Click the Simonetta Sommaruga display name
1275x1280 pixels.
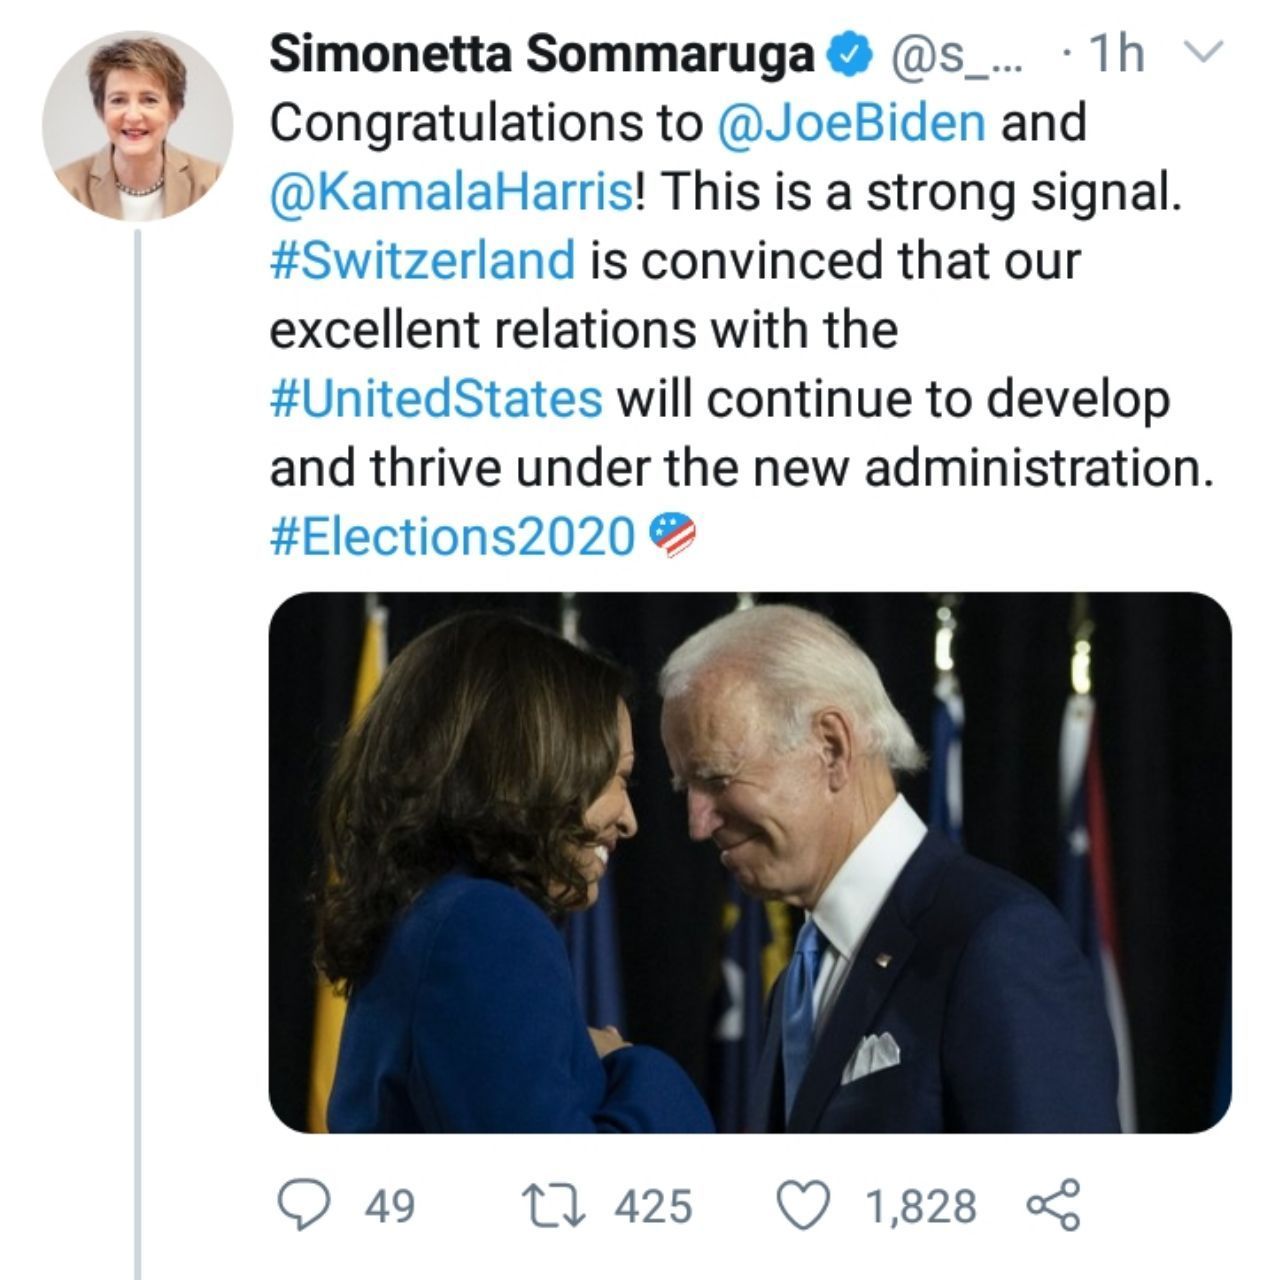tap(543, 56)
